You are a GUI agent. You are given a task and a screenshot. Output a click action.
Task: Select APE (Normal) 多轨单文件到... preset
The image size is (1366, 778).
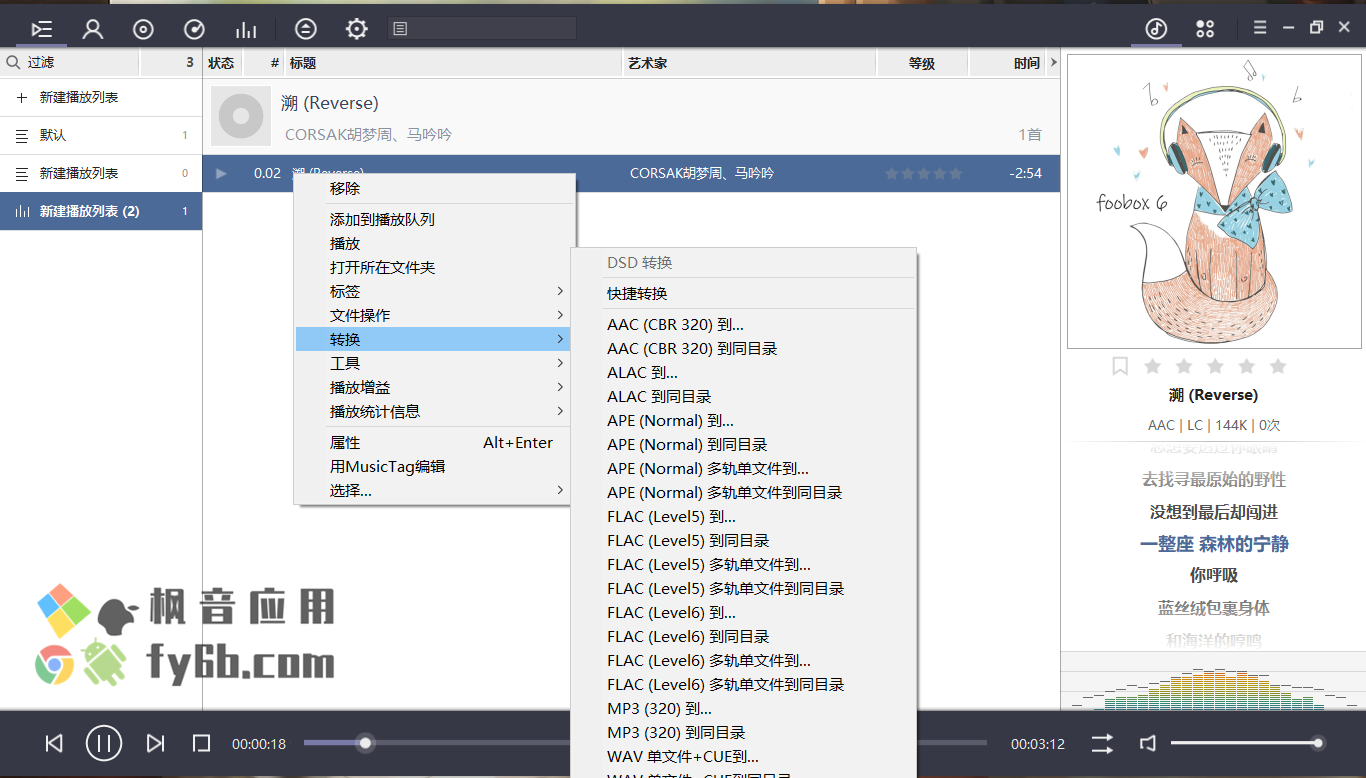coord(744,468)
